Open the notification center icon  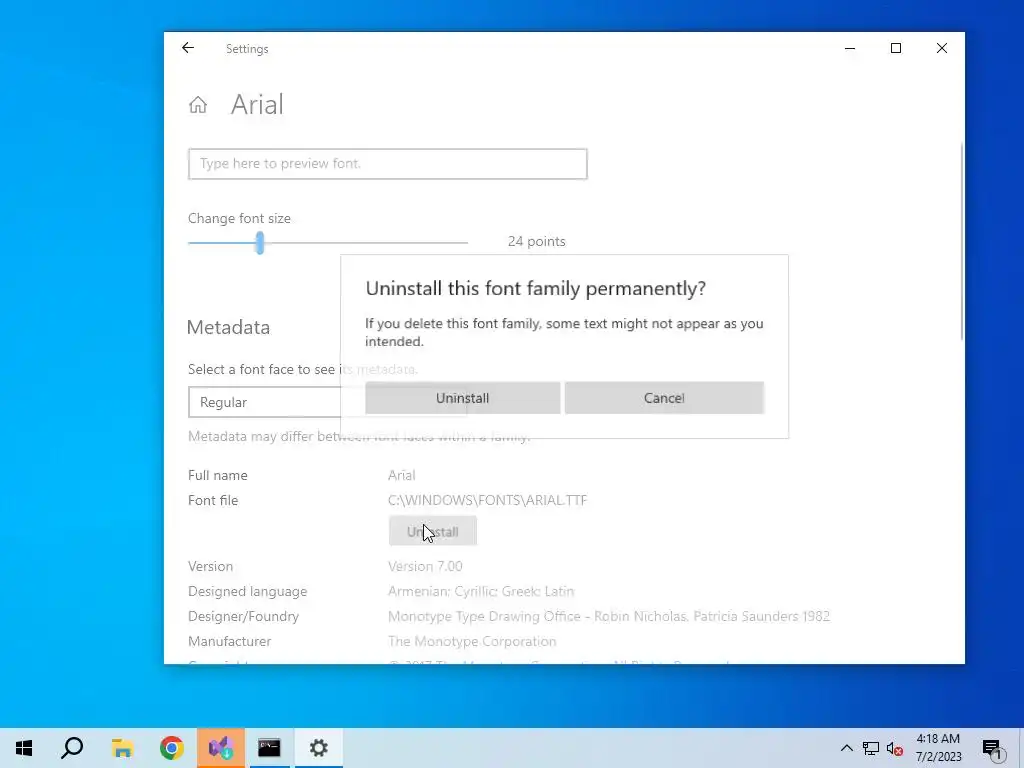point(993,749)
